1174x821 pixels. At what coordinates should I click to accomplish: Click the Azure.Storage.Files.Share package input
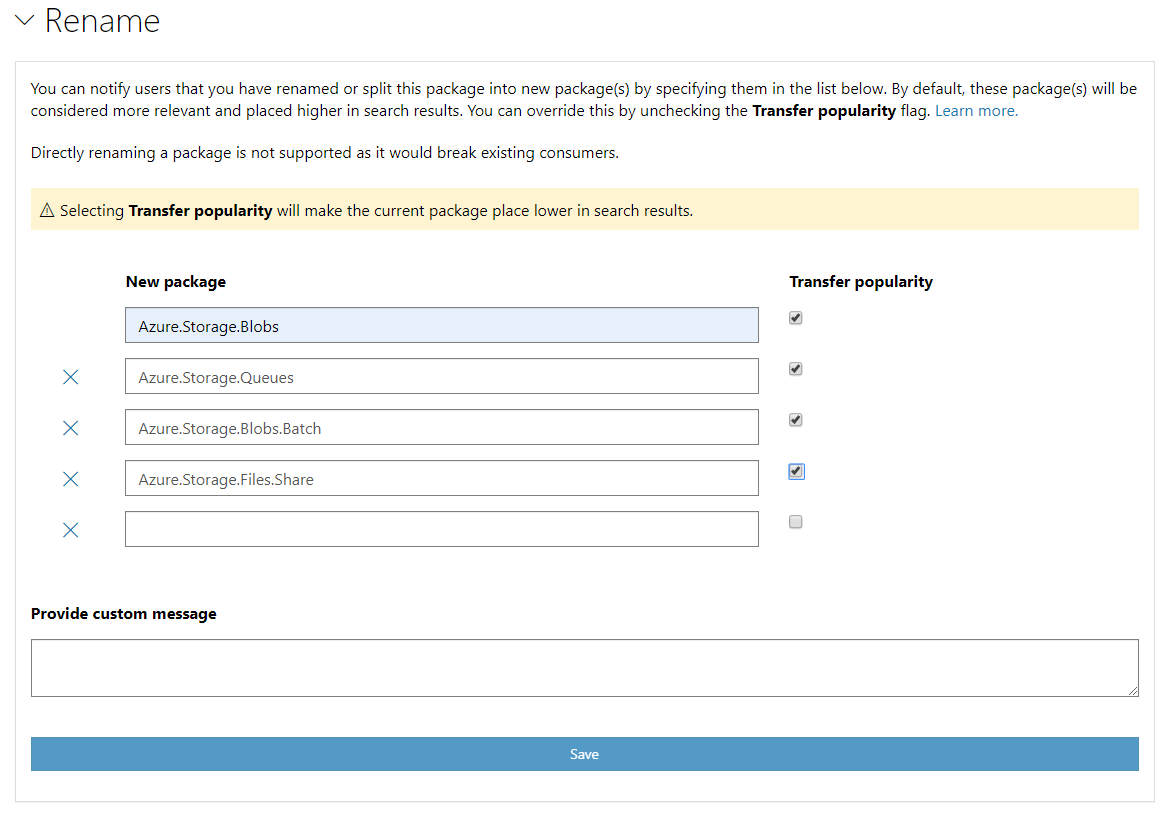(x=442, y=478)
